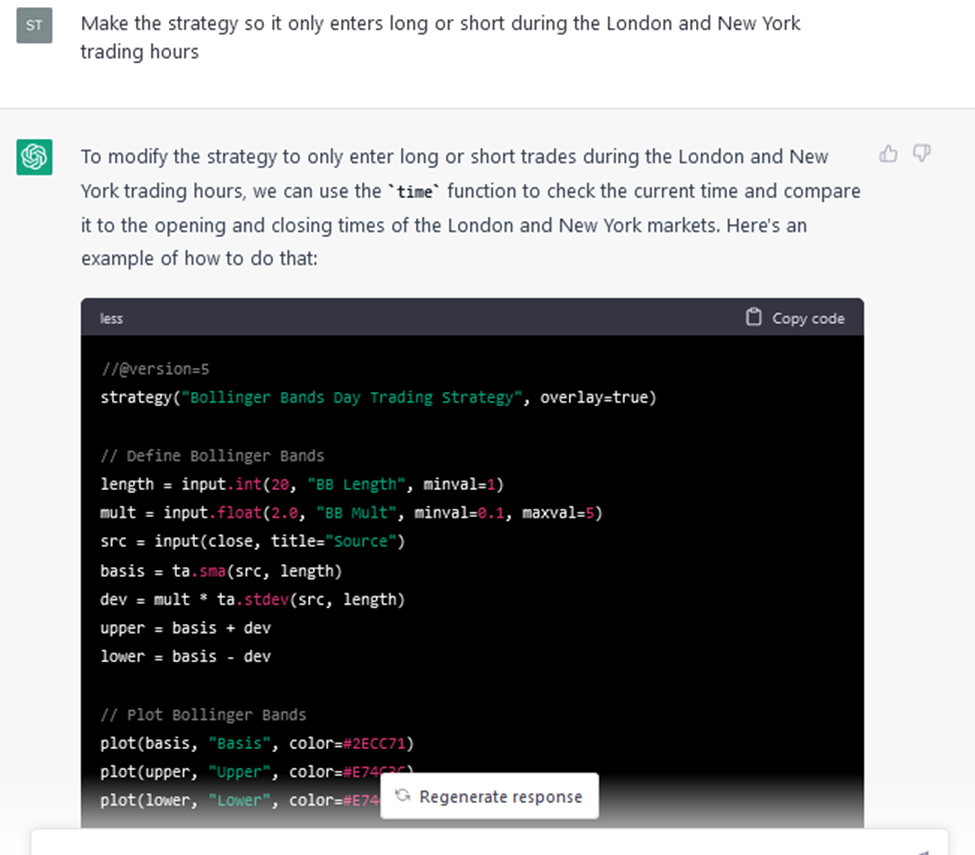Screen dimensions: 975x855
Task: Click the user prompt about London trading hours
Action: [x=440, y=37]
